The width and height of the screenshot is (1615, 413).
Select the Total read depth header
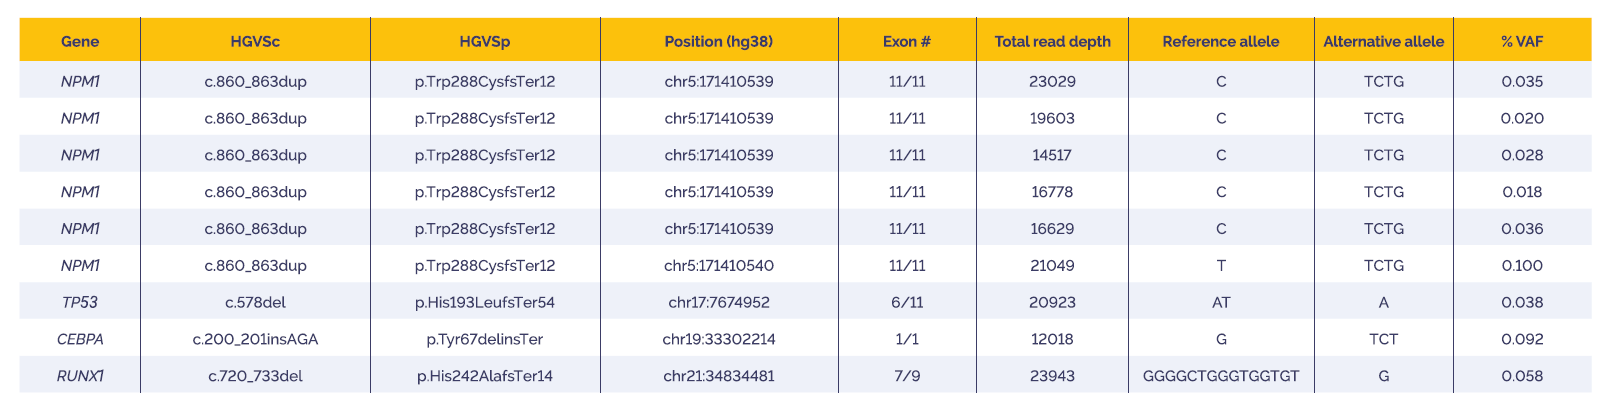1052,41
